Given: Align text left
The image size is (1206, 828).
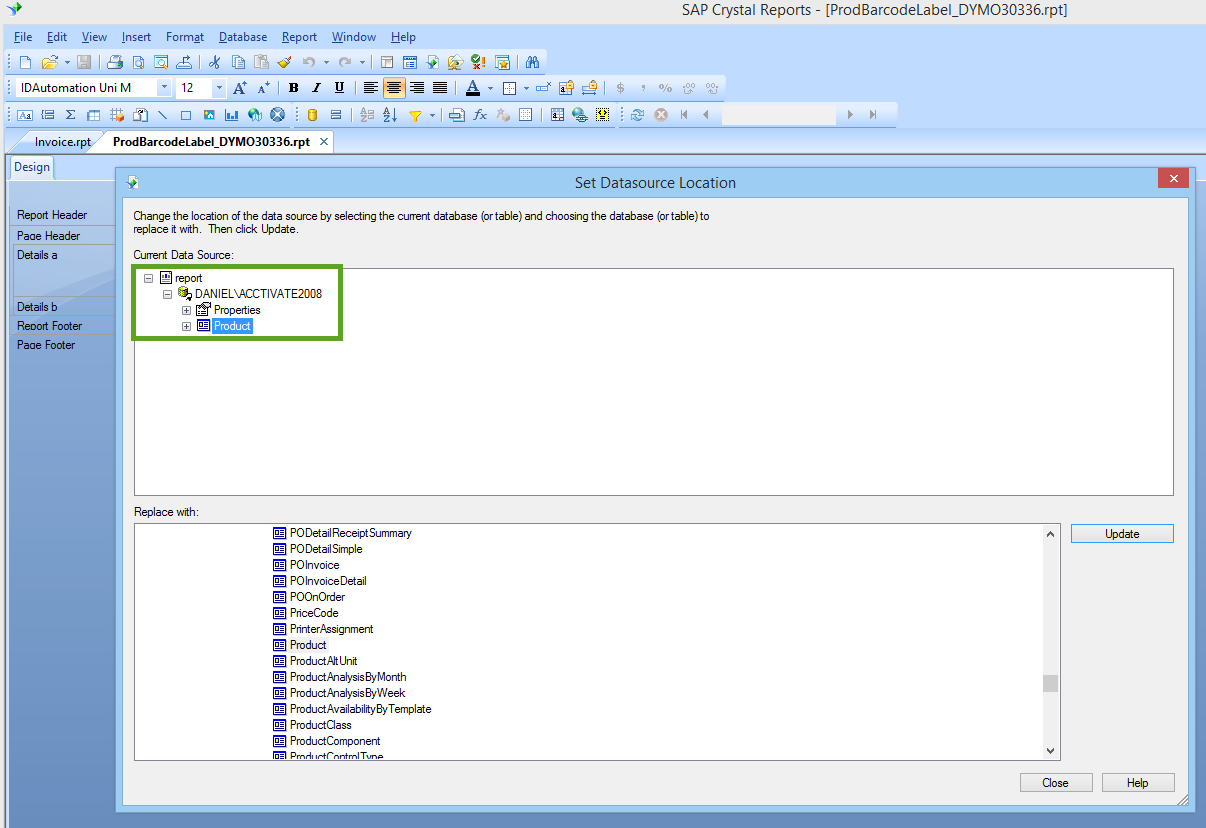Looking at the screenshot, I should 371,88.
